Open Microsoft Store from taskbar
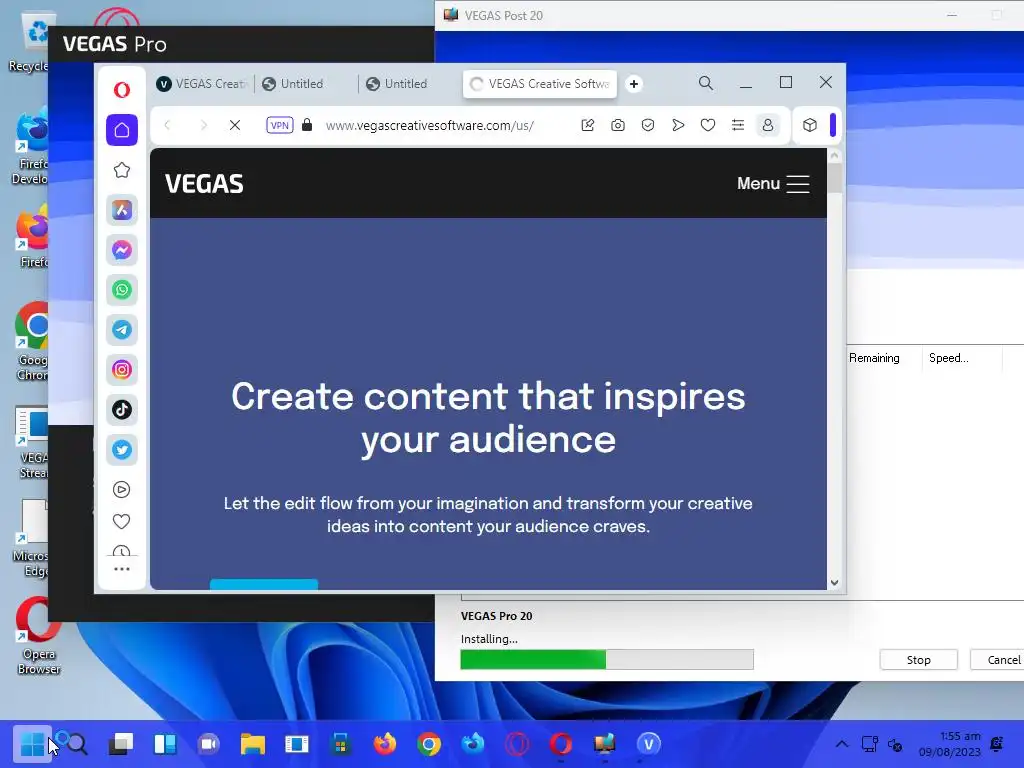 (x=341, y=744)
